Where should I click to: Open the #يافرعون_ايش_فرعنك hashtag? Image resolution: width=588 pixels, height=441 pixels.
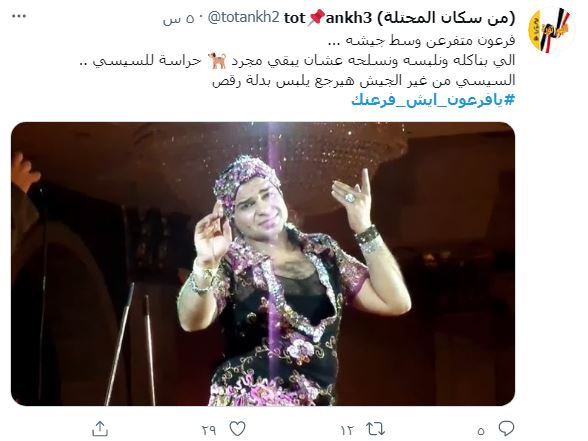click(x=433, y=100)
